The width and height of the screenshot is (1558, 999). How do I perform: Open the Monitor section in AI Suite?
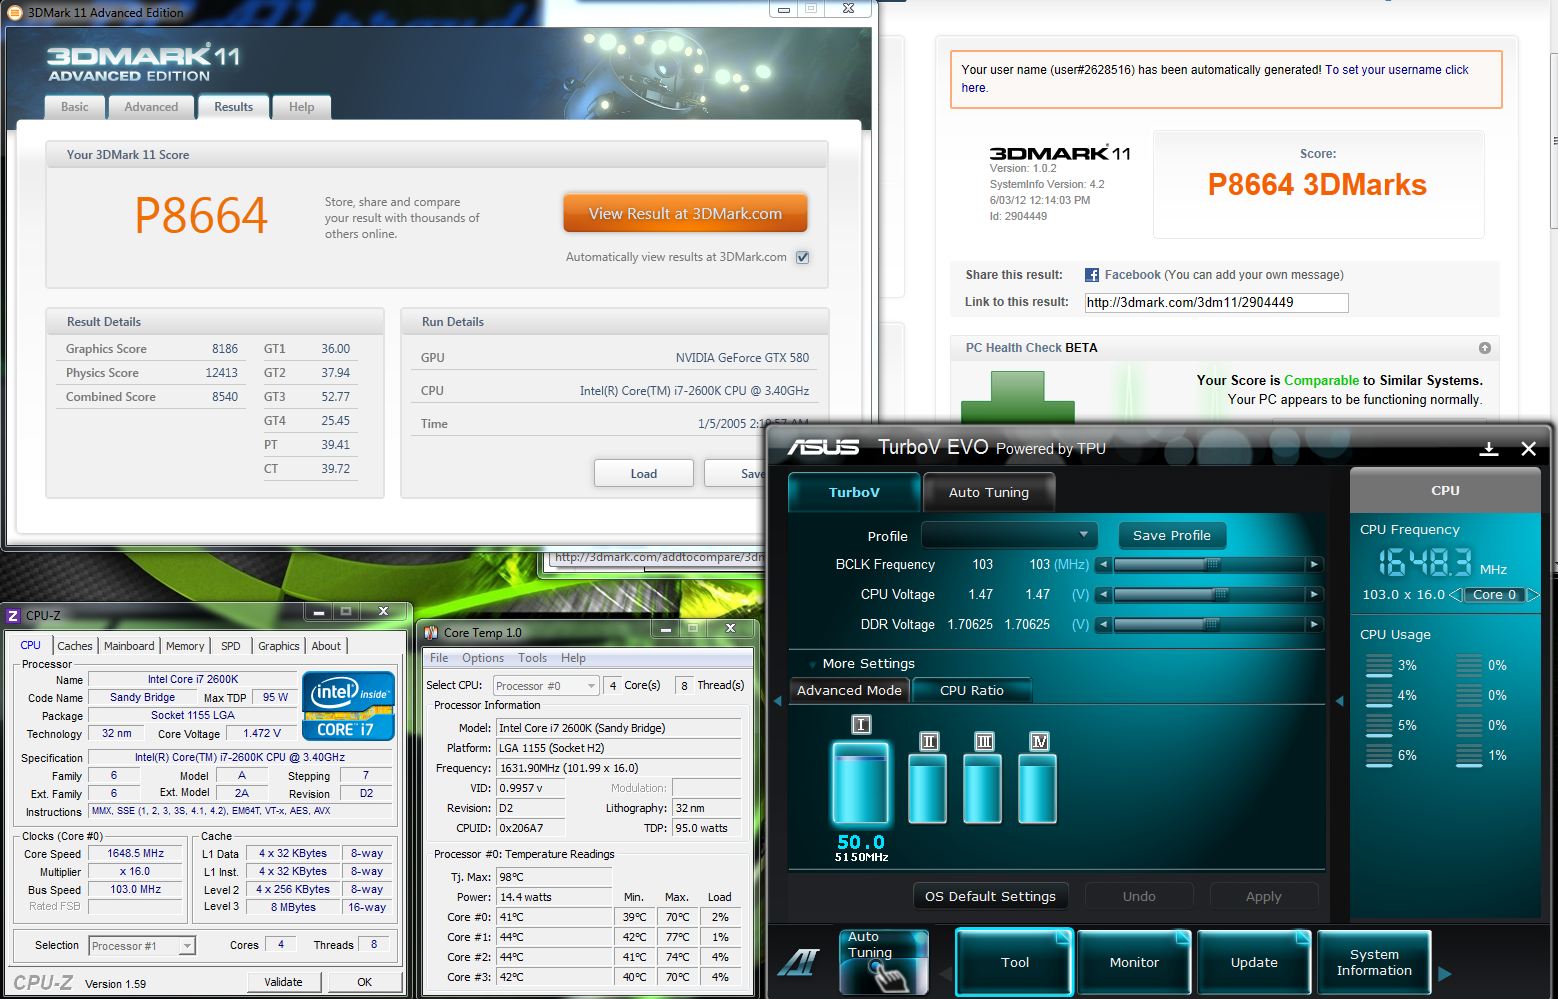pos(1134,962)
